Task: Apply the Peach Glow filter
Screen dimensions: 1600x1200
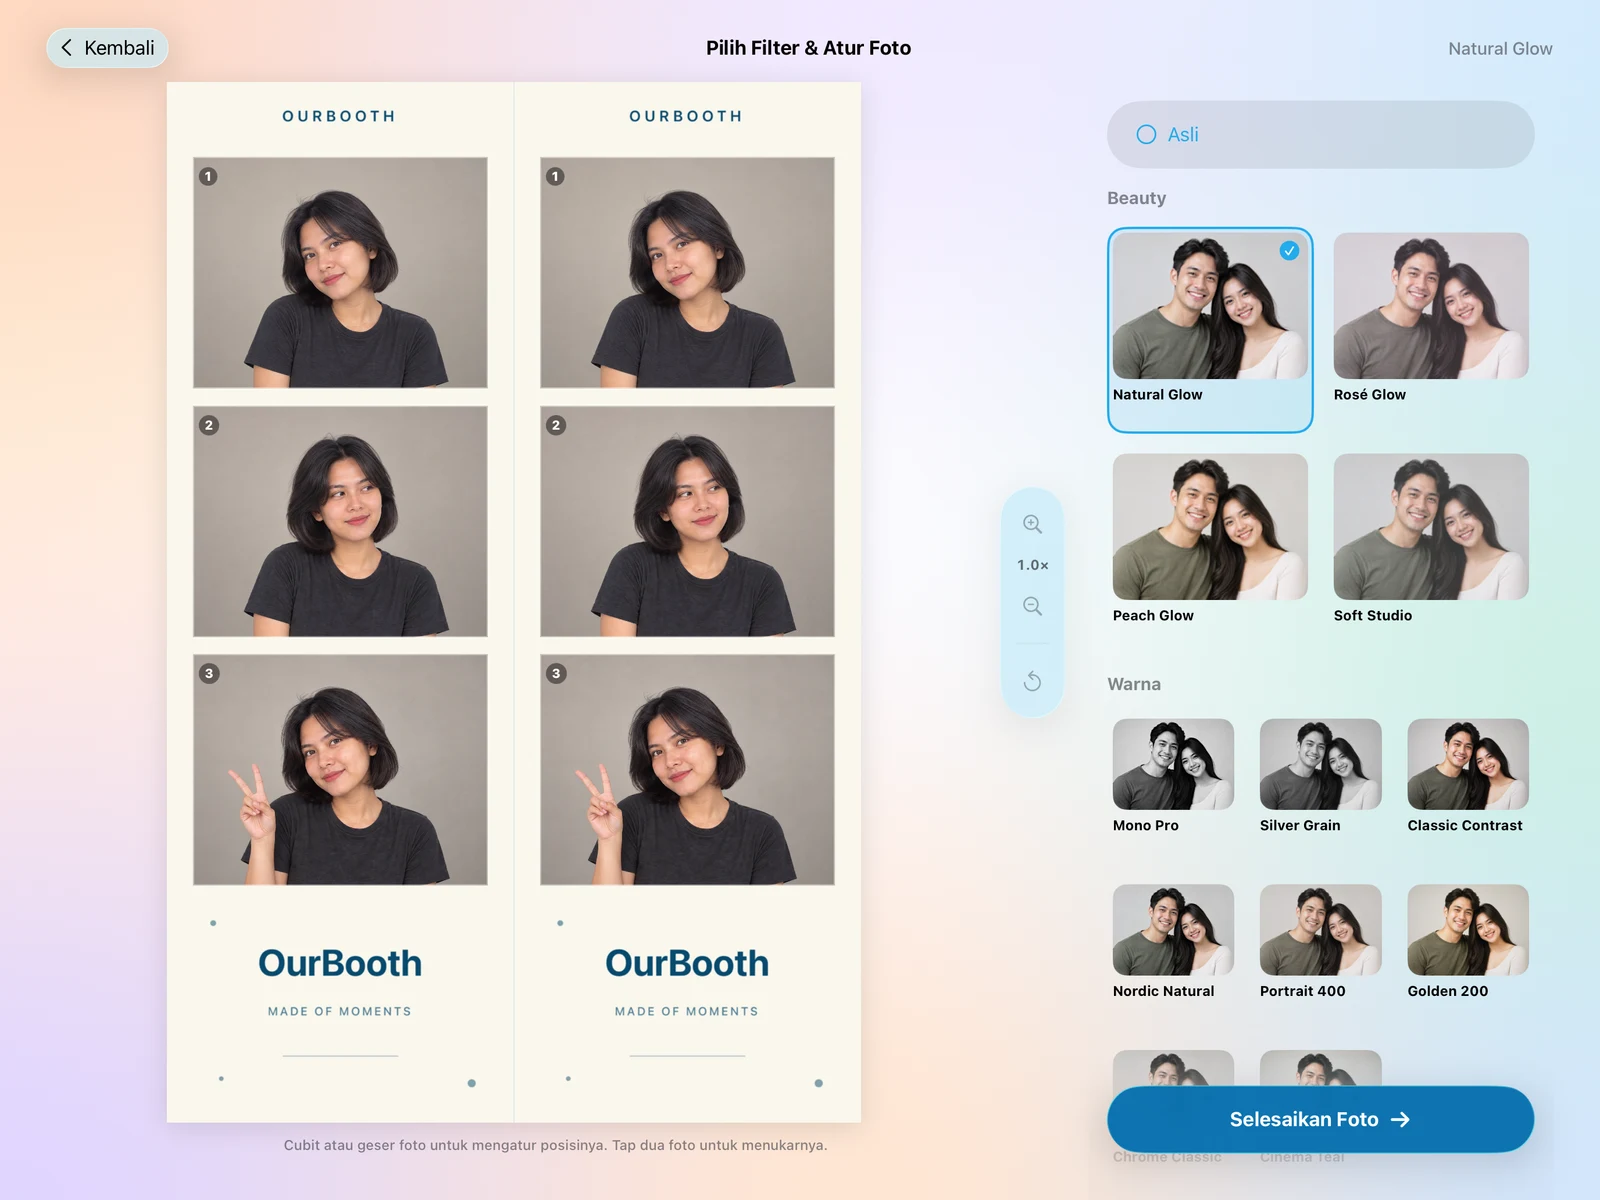Action: point(1210,540)
